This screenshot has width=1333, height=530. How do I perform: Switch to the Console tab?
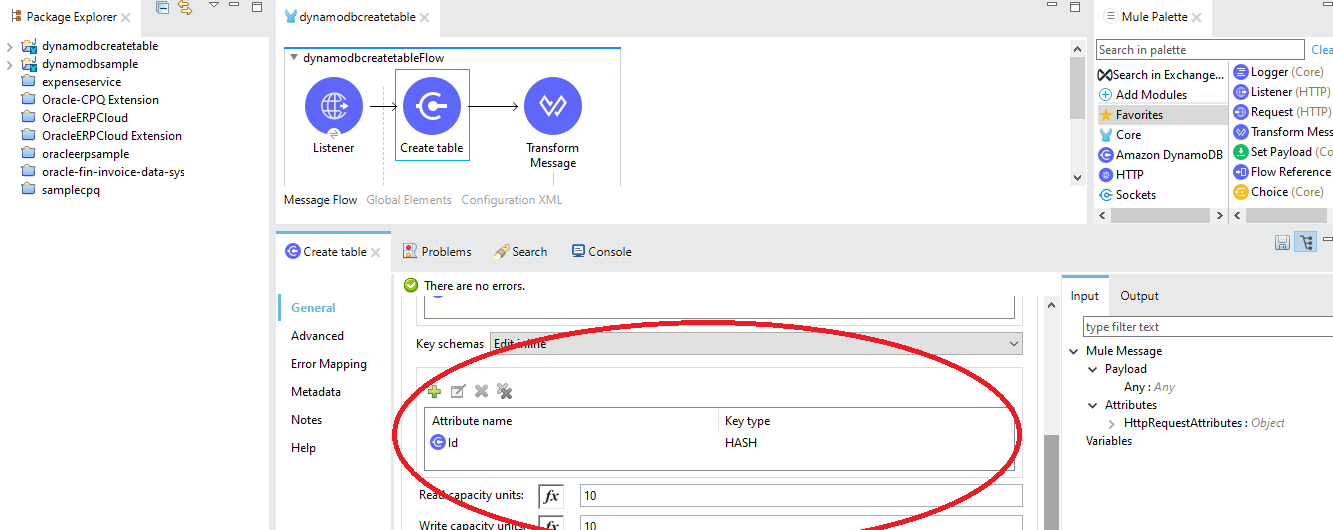pos(602,252)
